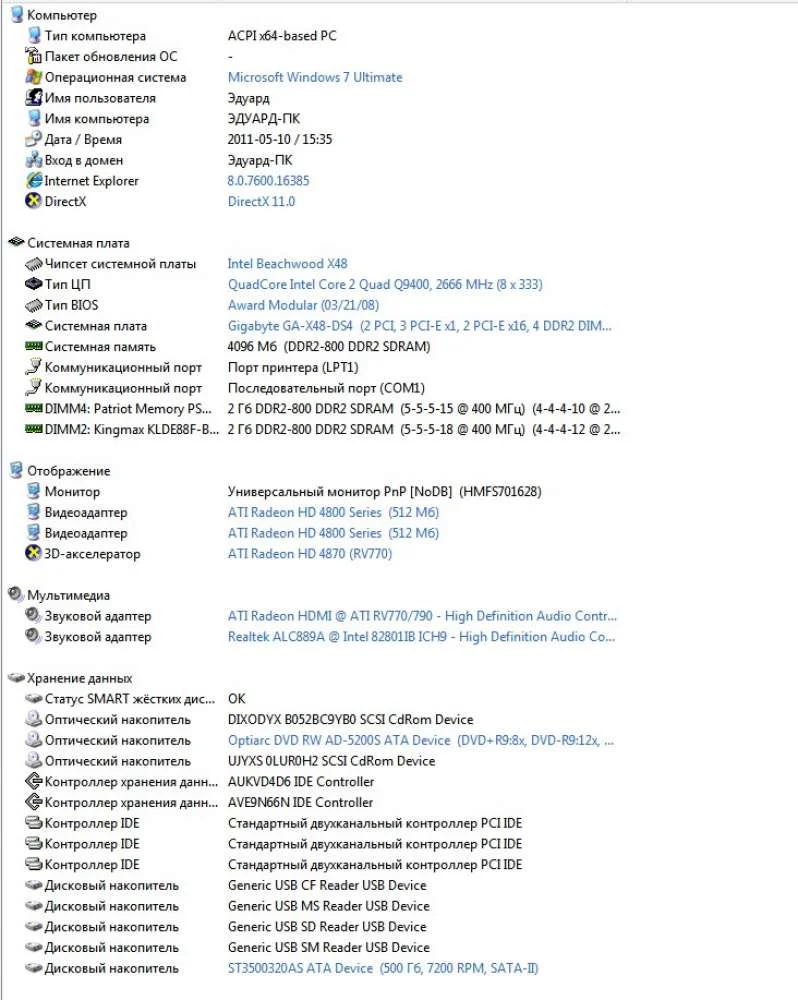Image resolution: width=798 pixels, height=1000 pixels.
Task: Open the Optiarc DVD RW AD-5200S link
Action: (421, 740)
